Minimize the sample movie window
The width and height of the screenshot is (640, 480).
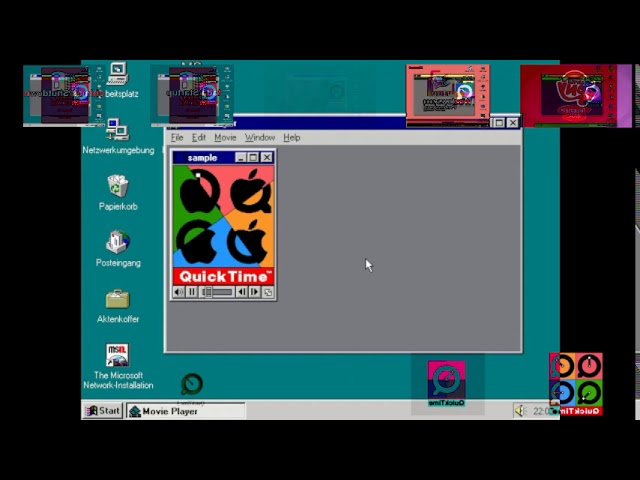[240, 158]
